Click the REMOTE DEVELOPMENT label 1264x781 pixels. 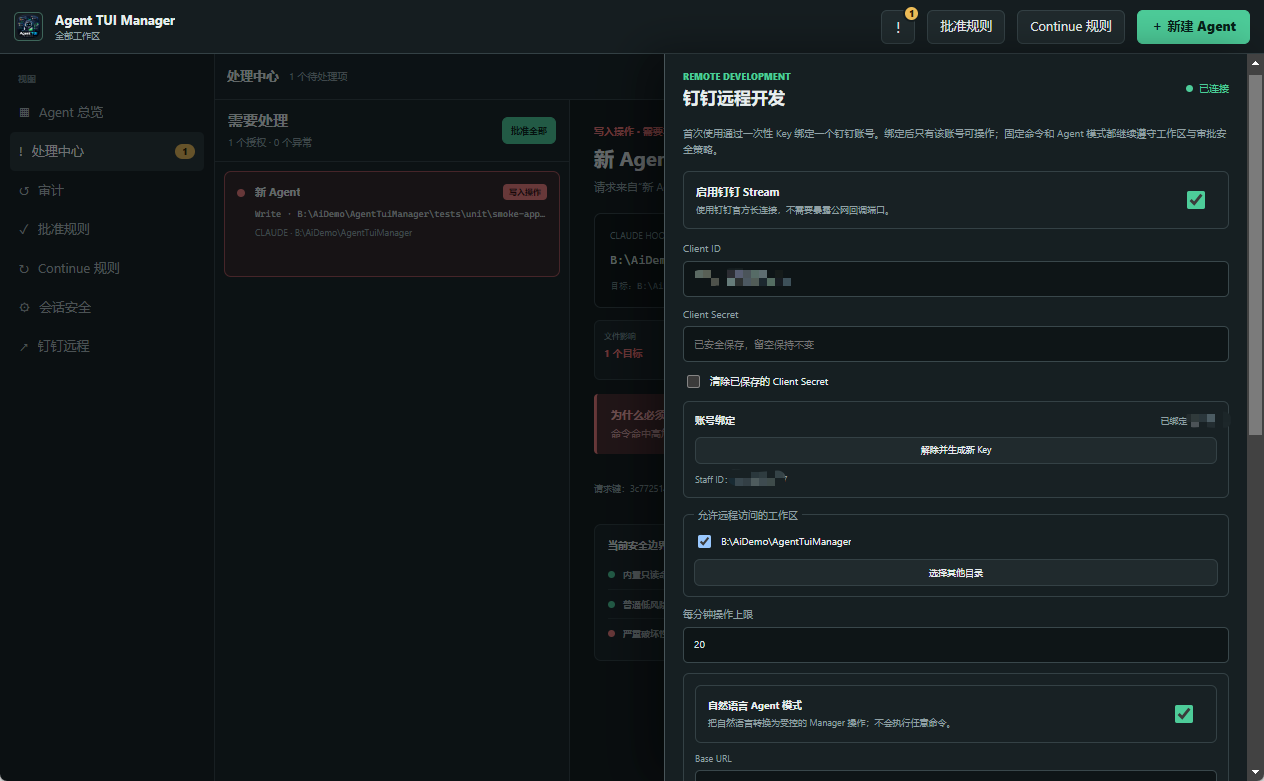point(736,76)
